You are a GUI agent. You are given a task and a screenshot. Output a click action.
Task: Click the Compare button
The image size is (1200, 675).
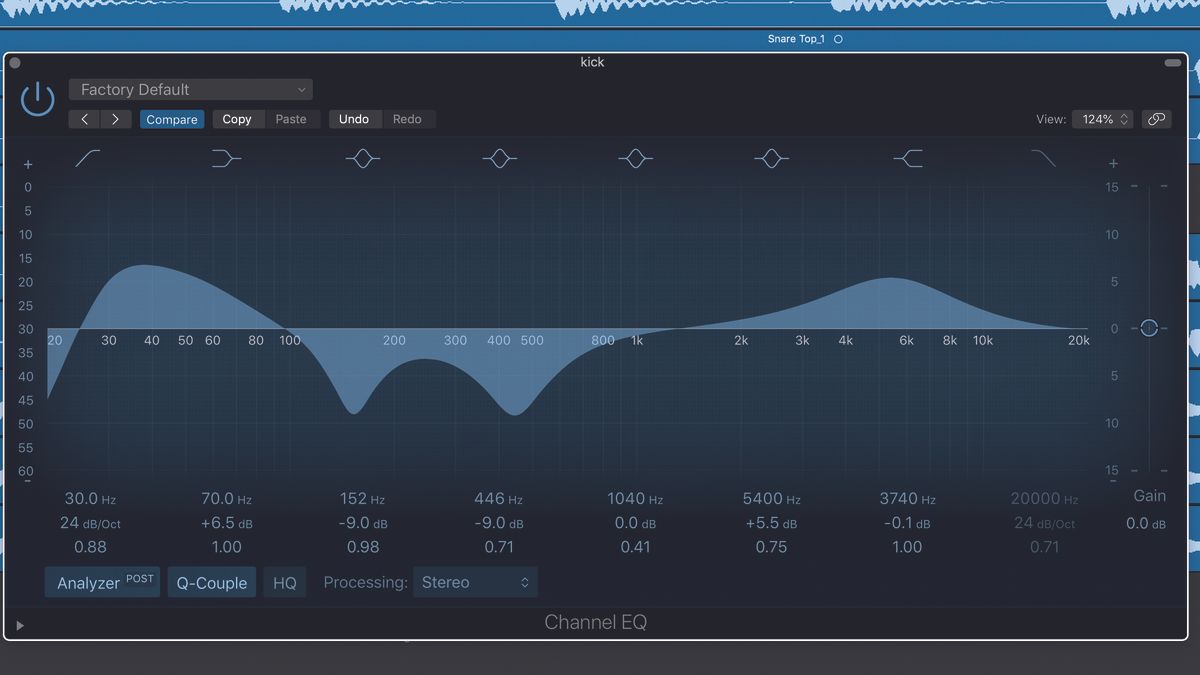(171, 118)
